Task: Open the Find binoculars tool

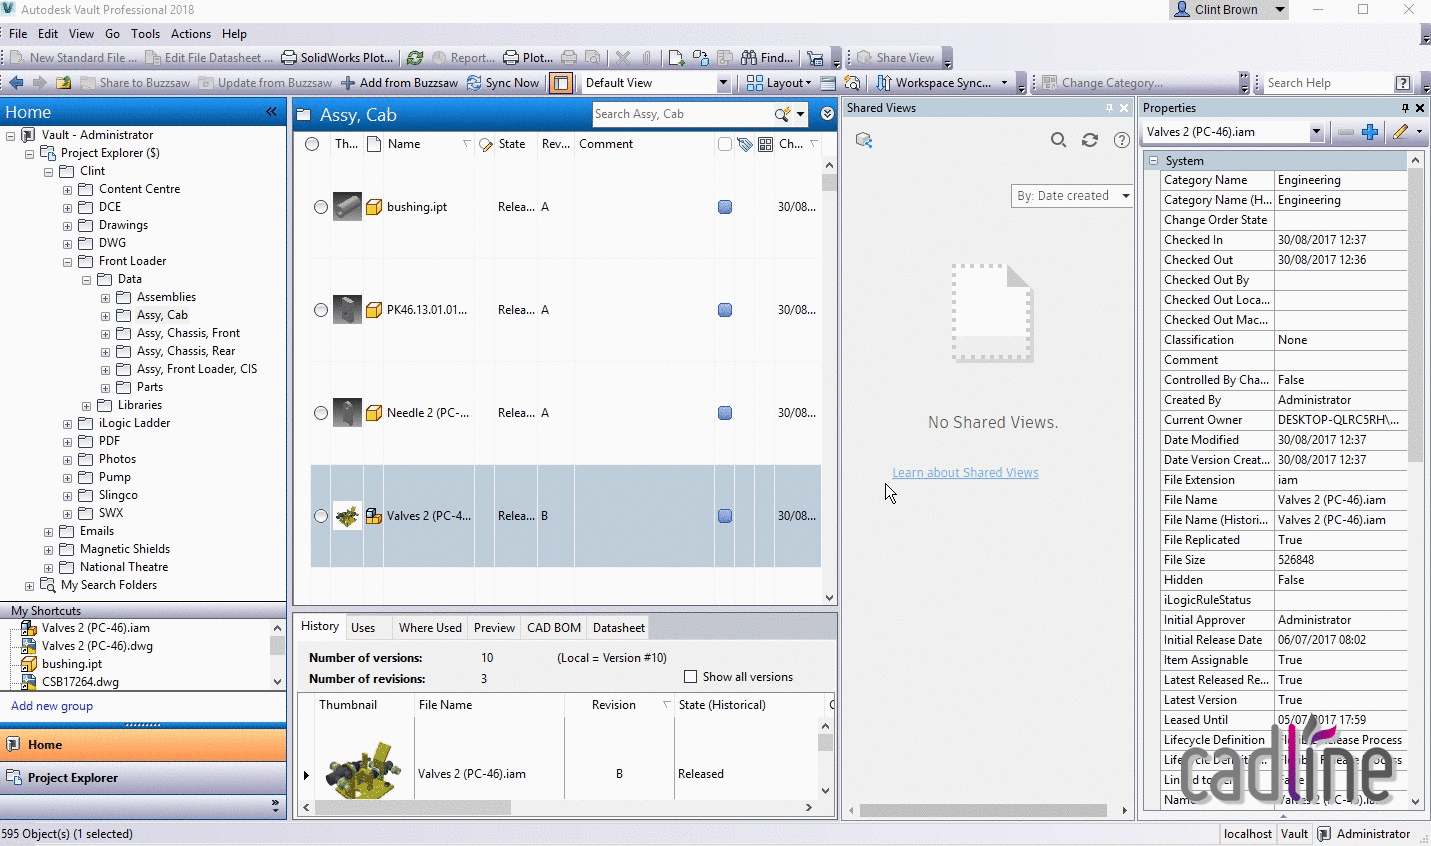Action: (x=768, y=58)
